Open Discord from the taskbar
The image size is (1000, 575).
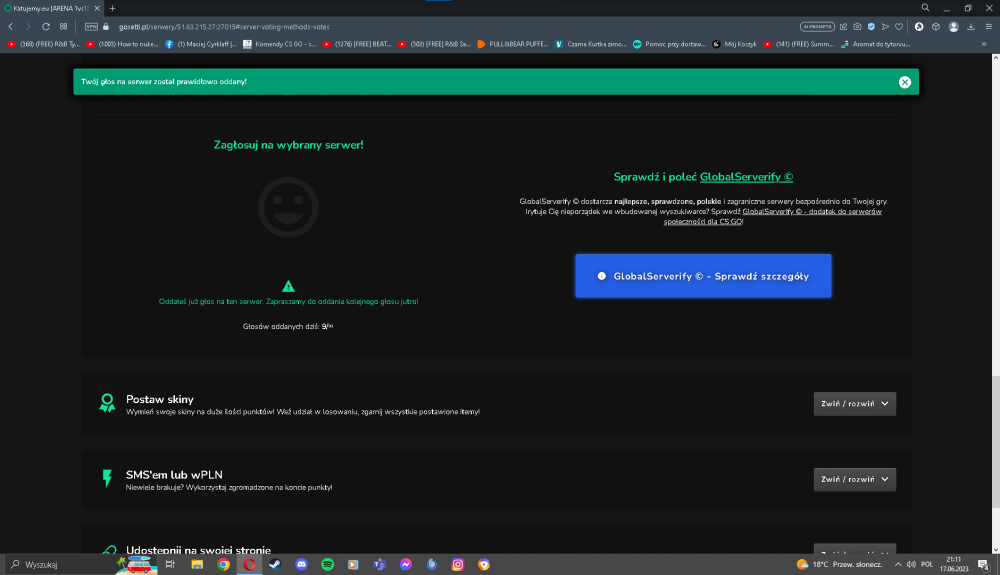coord(301,564)
